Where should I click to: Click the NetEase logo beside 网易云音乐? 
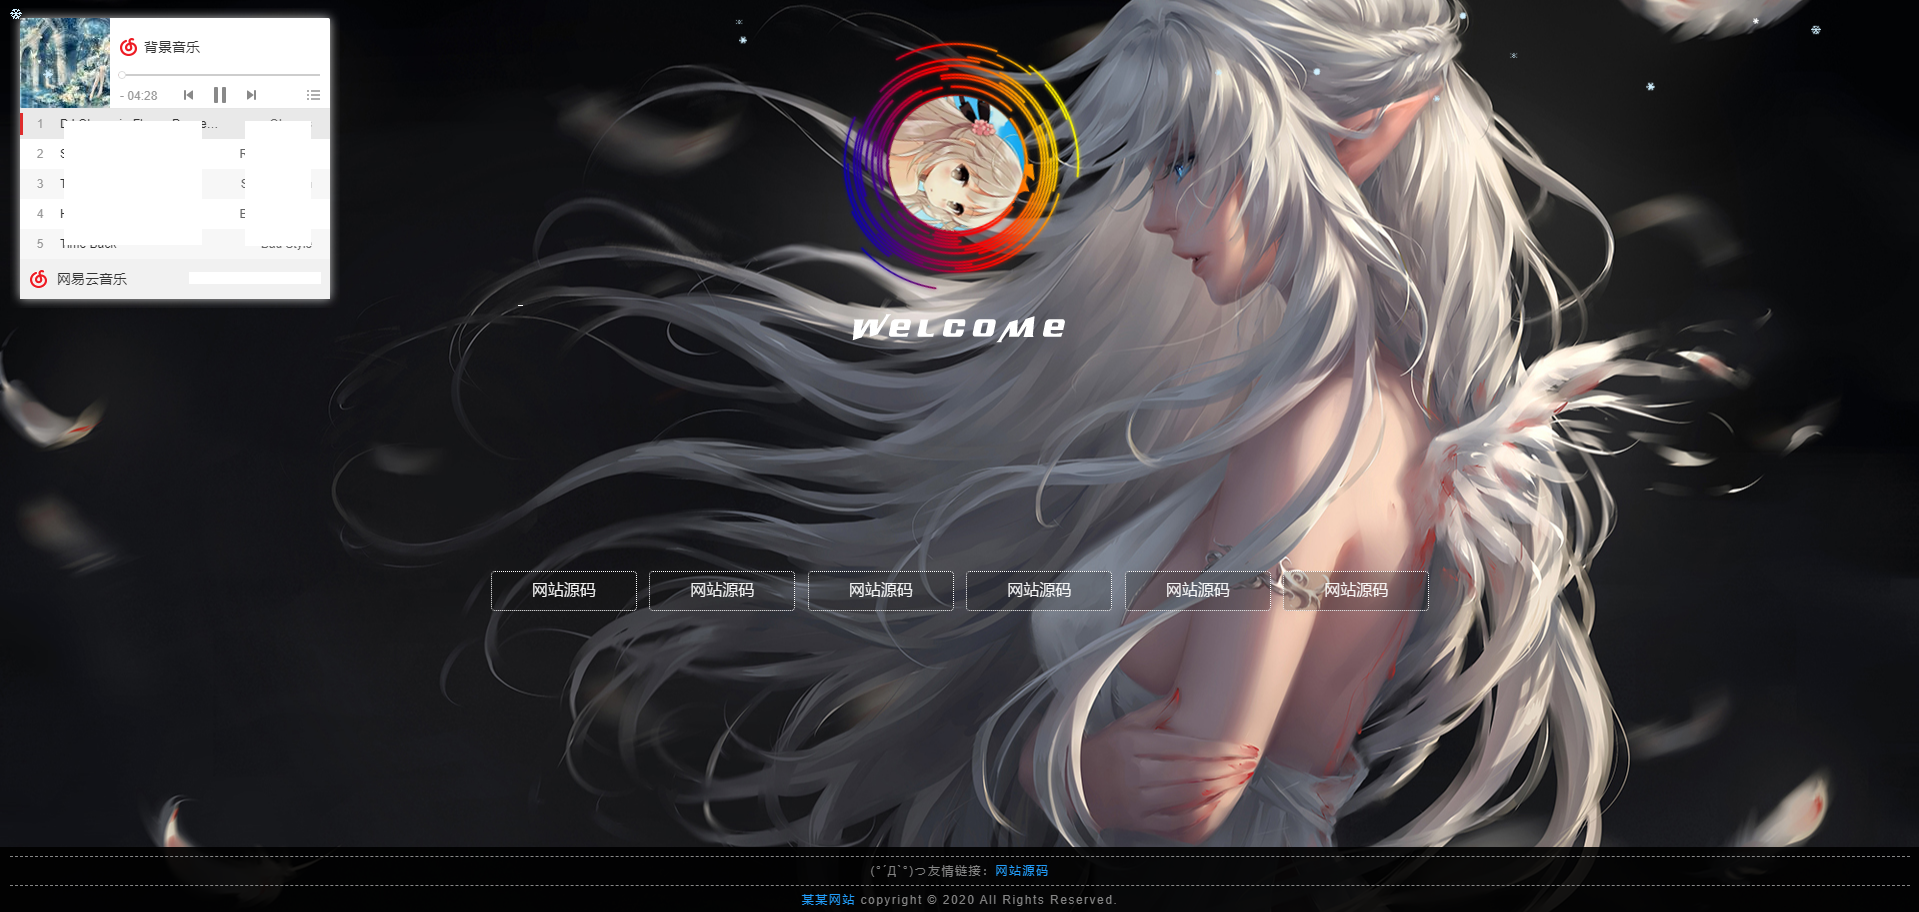[38, 279]
